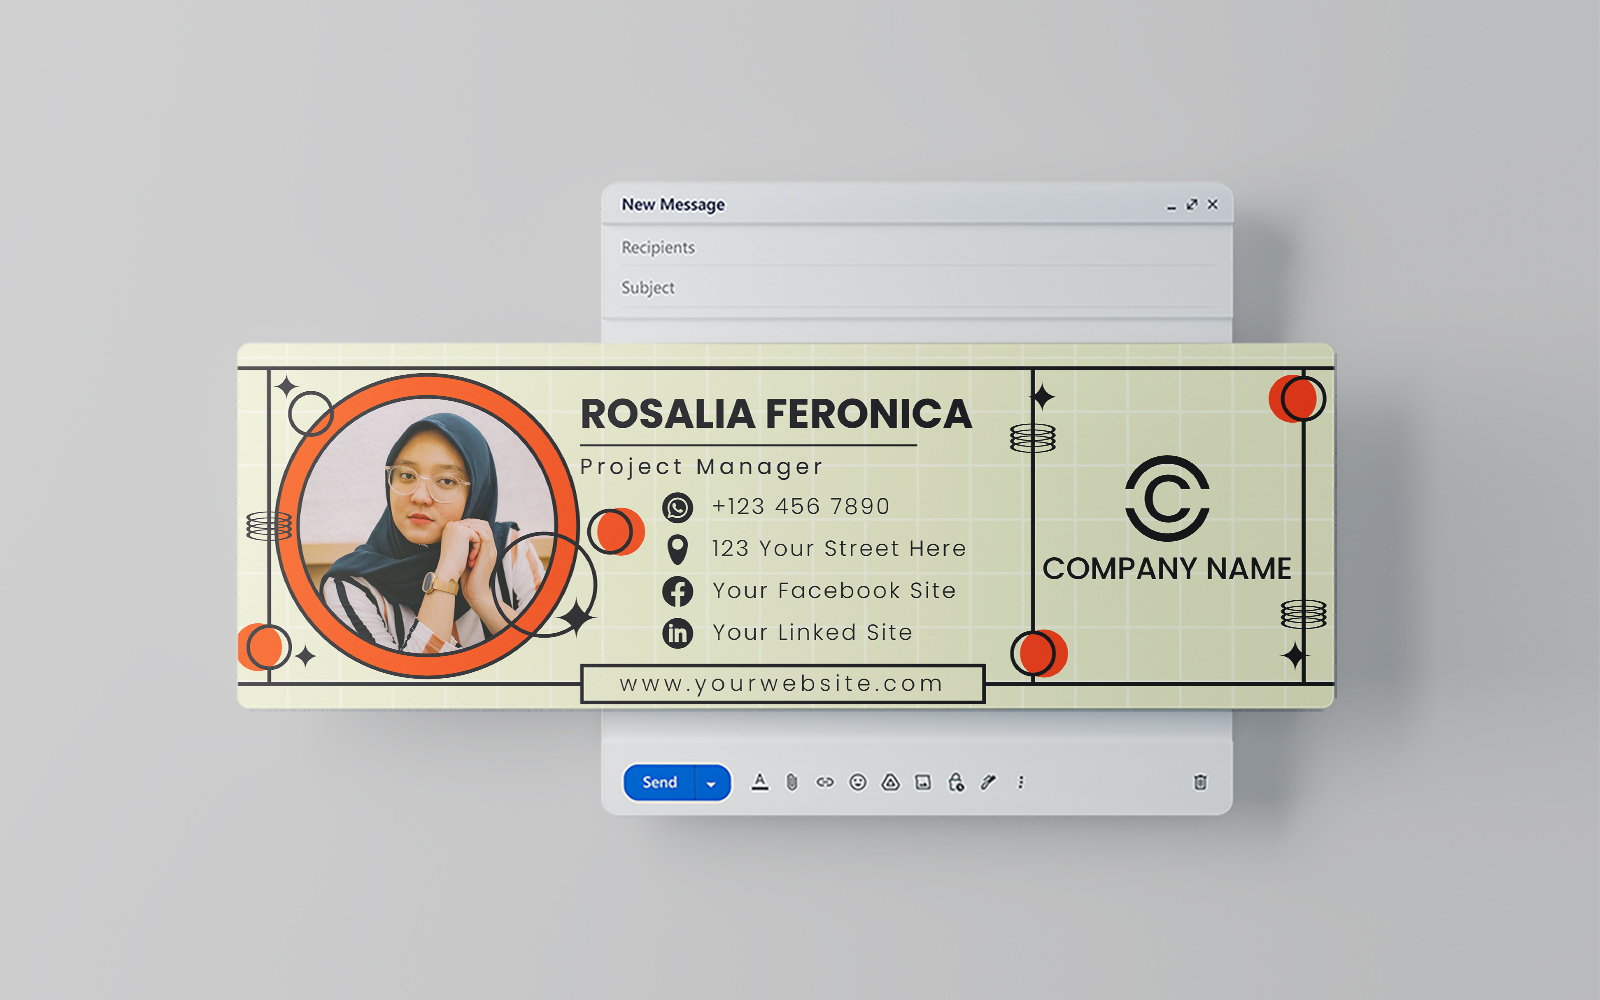1600x1000 pixels.
Task: Open the emoji picker smiley icon
Action: click(x=858, y=782)
